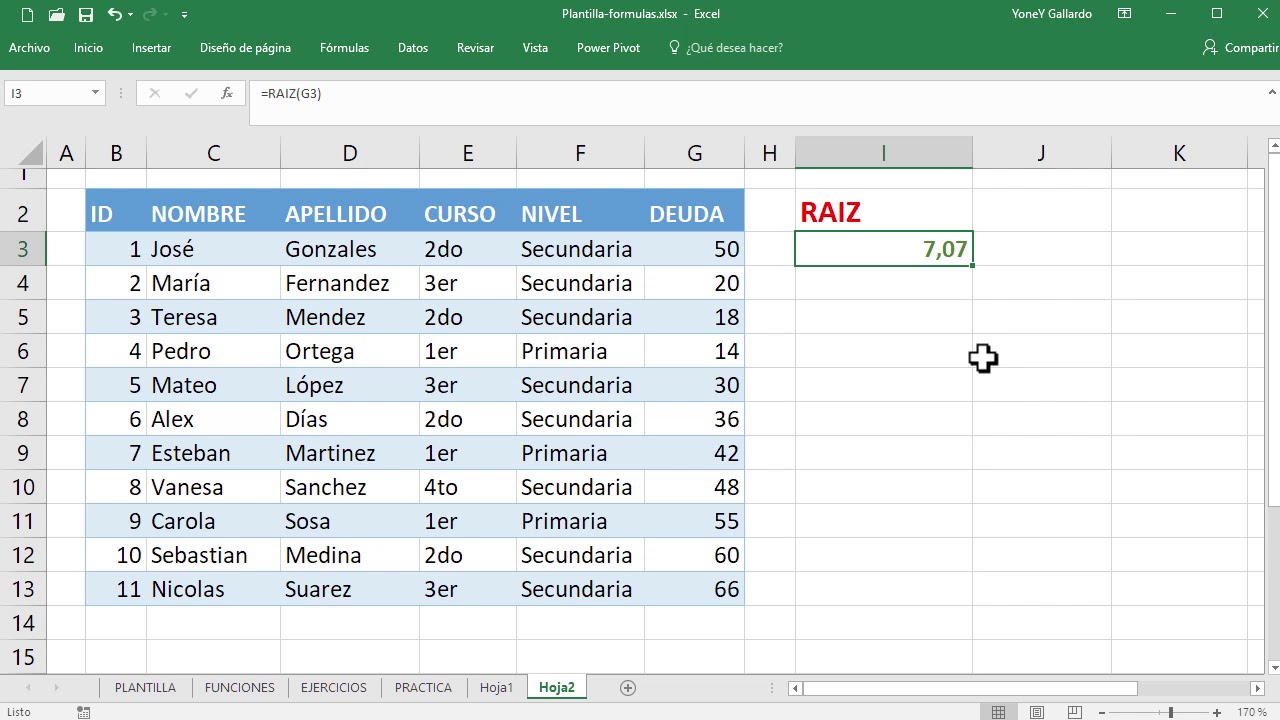Click the YoneY Gallardo account name
The image size is (1280, 720).
[1051, 14]
